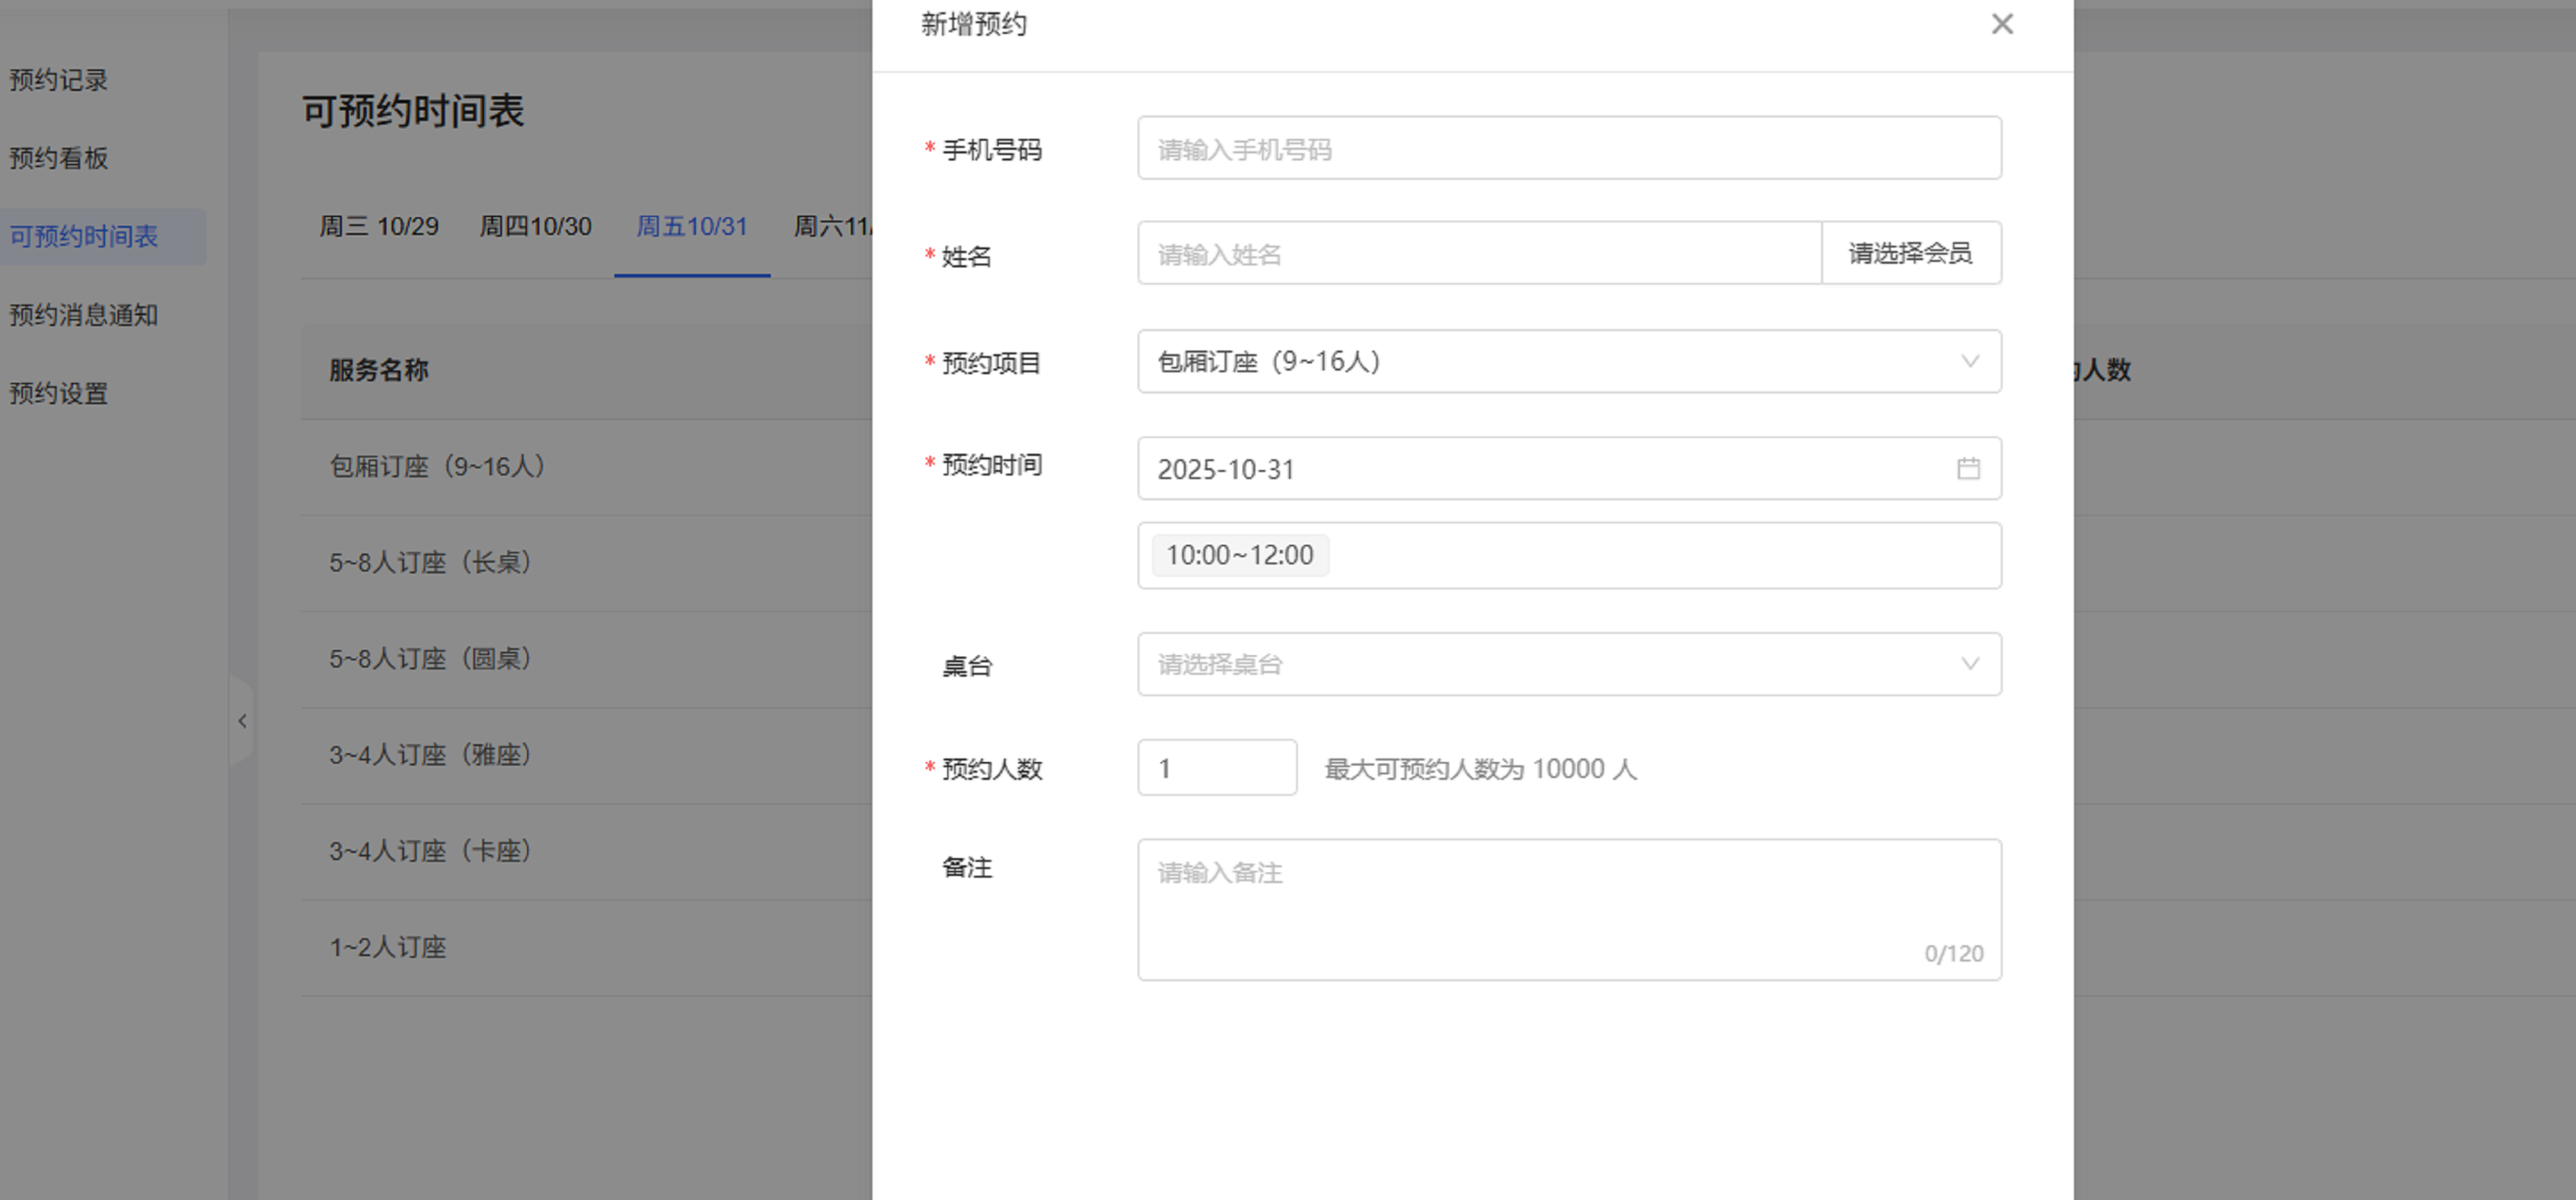
Task: Click the 请选择会员 button
Action: click(x=1909, y=253)
